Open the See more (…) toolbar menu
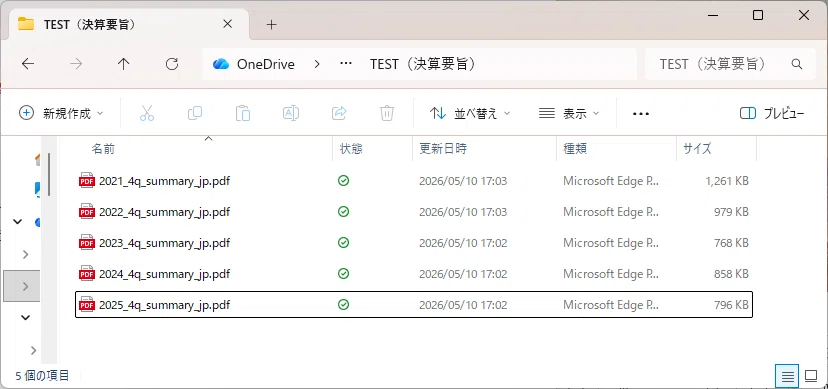The image size is (828, 389). [641, 113]
